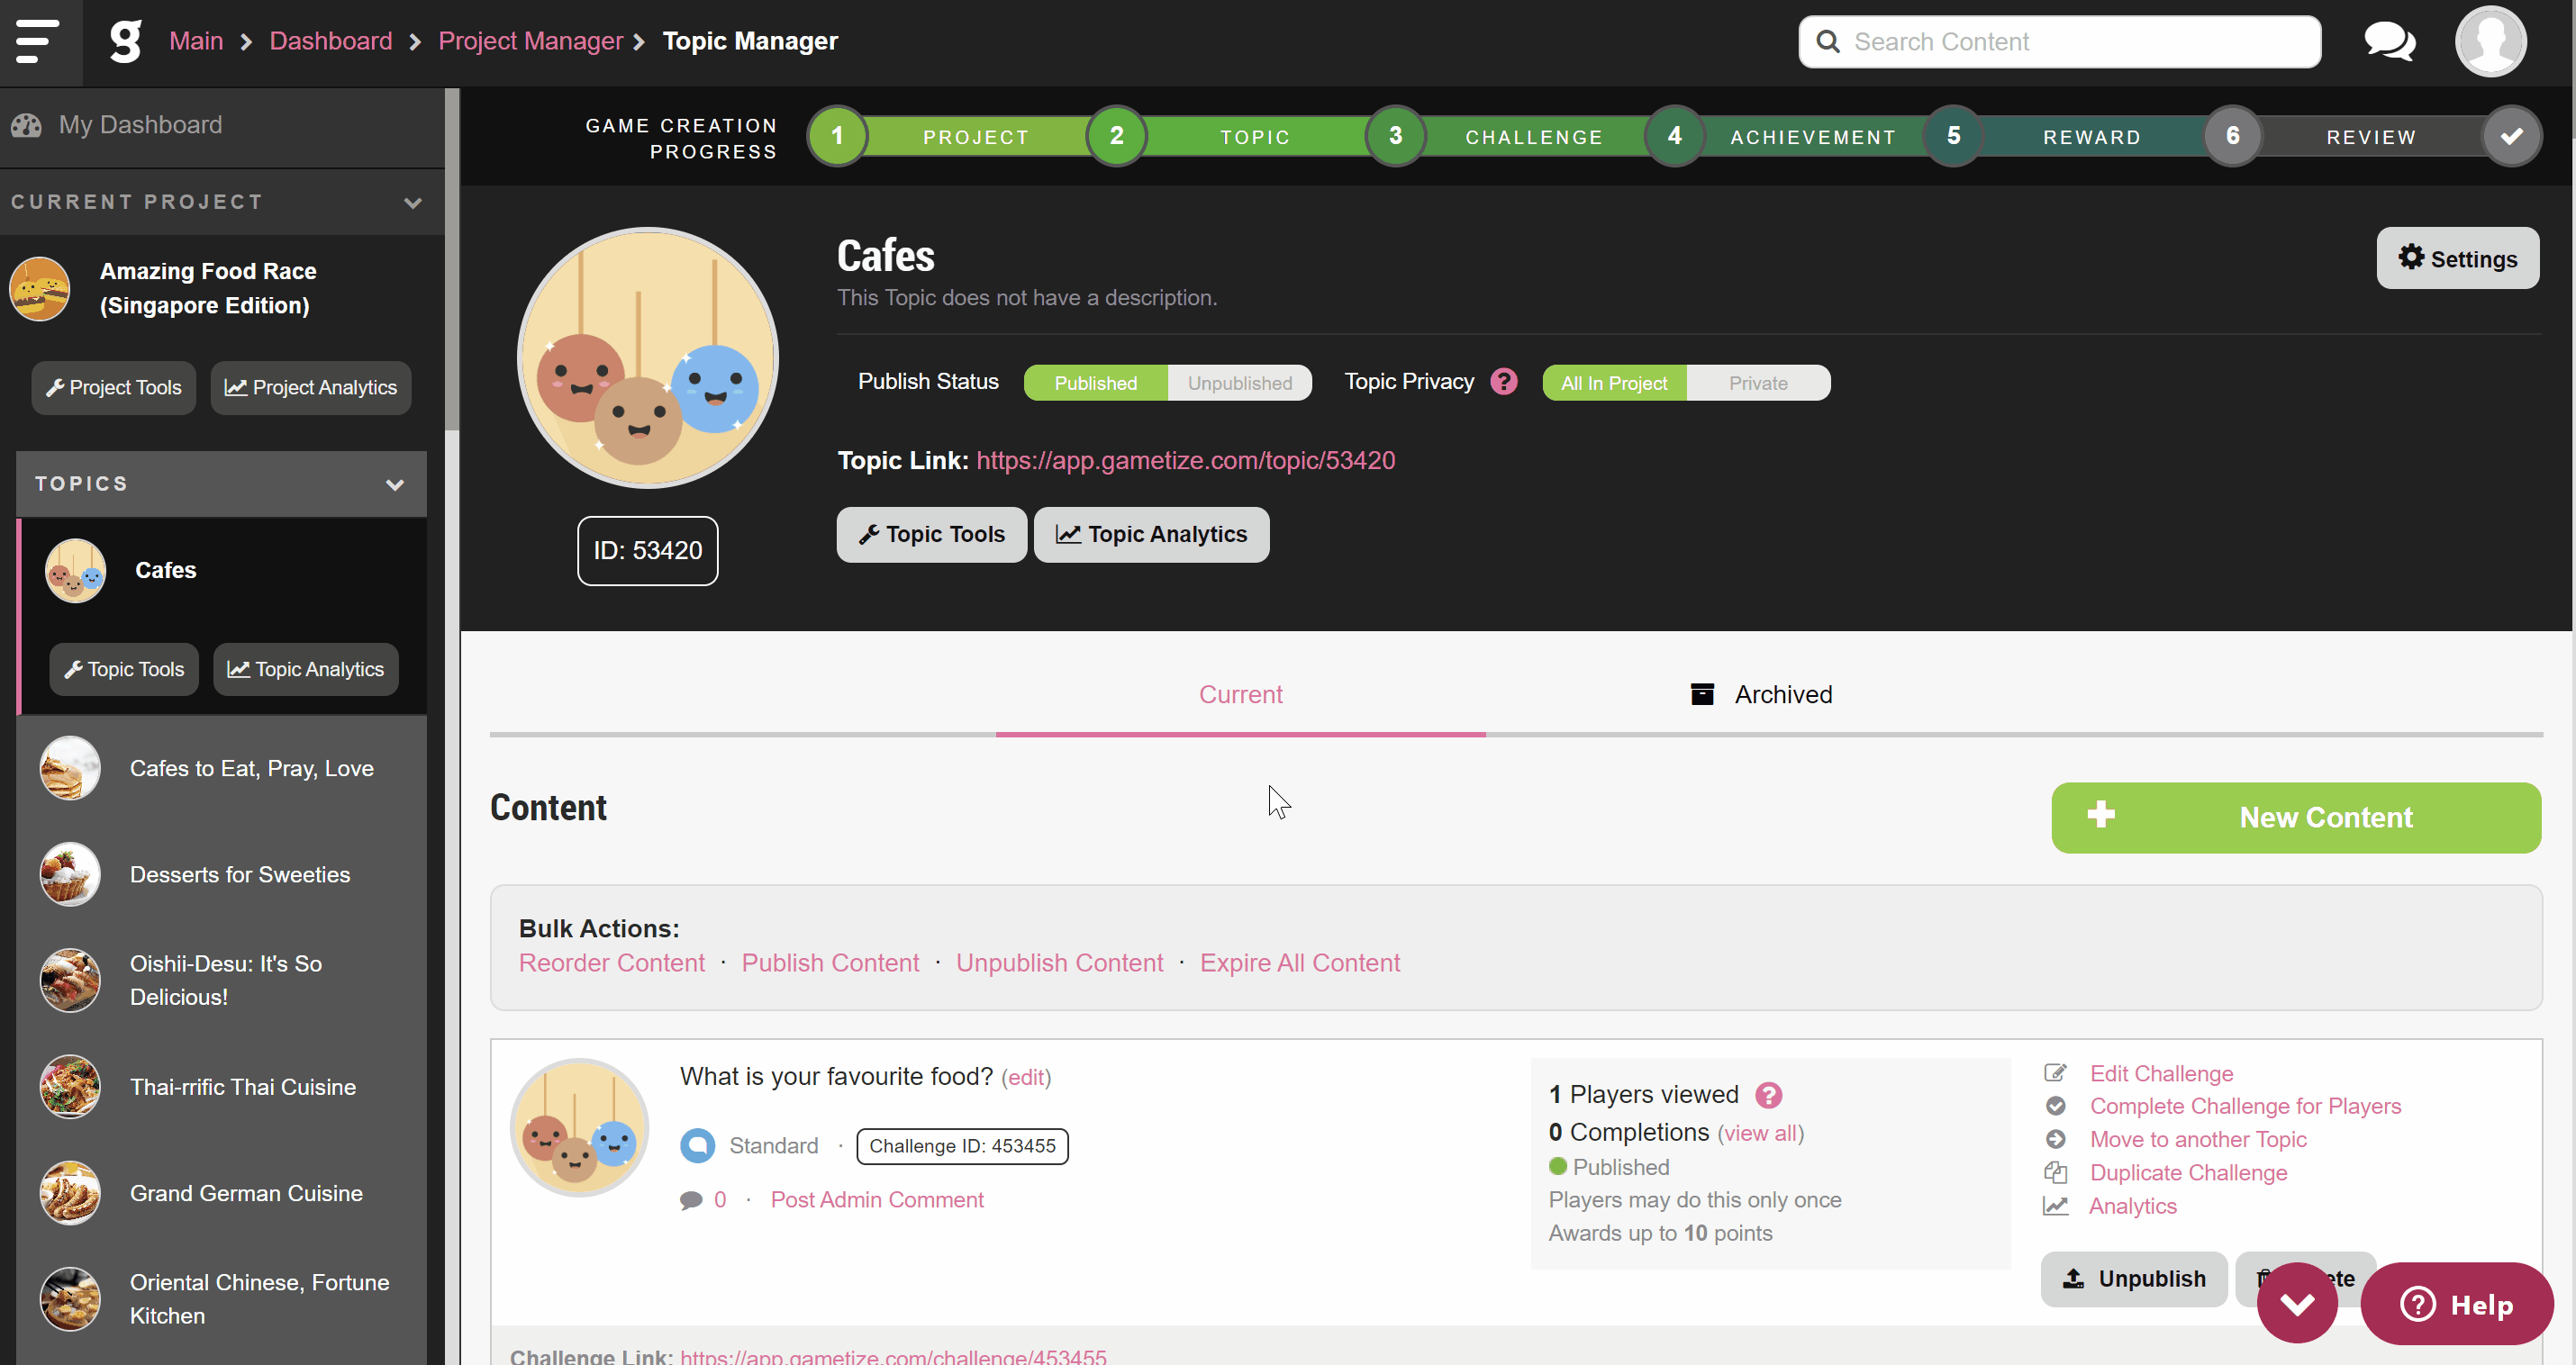Click the Publish Content link
This screenshot has width=2576, height=1365.
coord(830,962)
